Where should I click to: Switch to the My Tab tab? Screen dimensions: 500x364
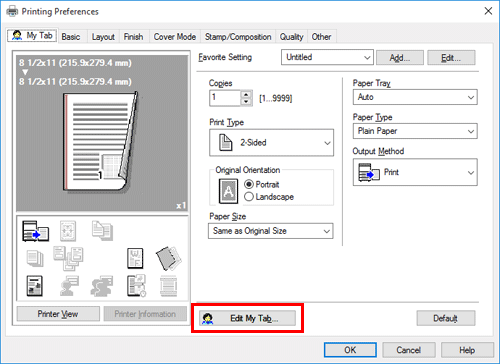tap(32, 35)
